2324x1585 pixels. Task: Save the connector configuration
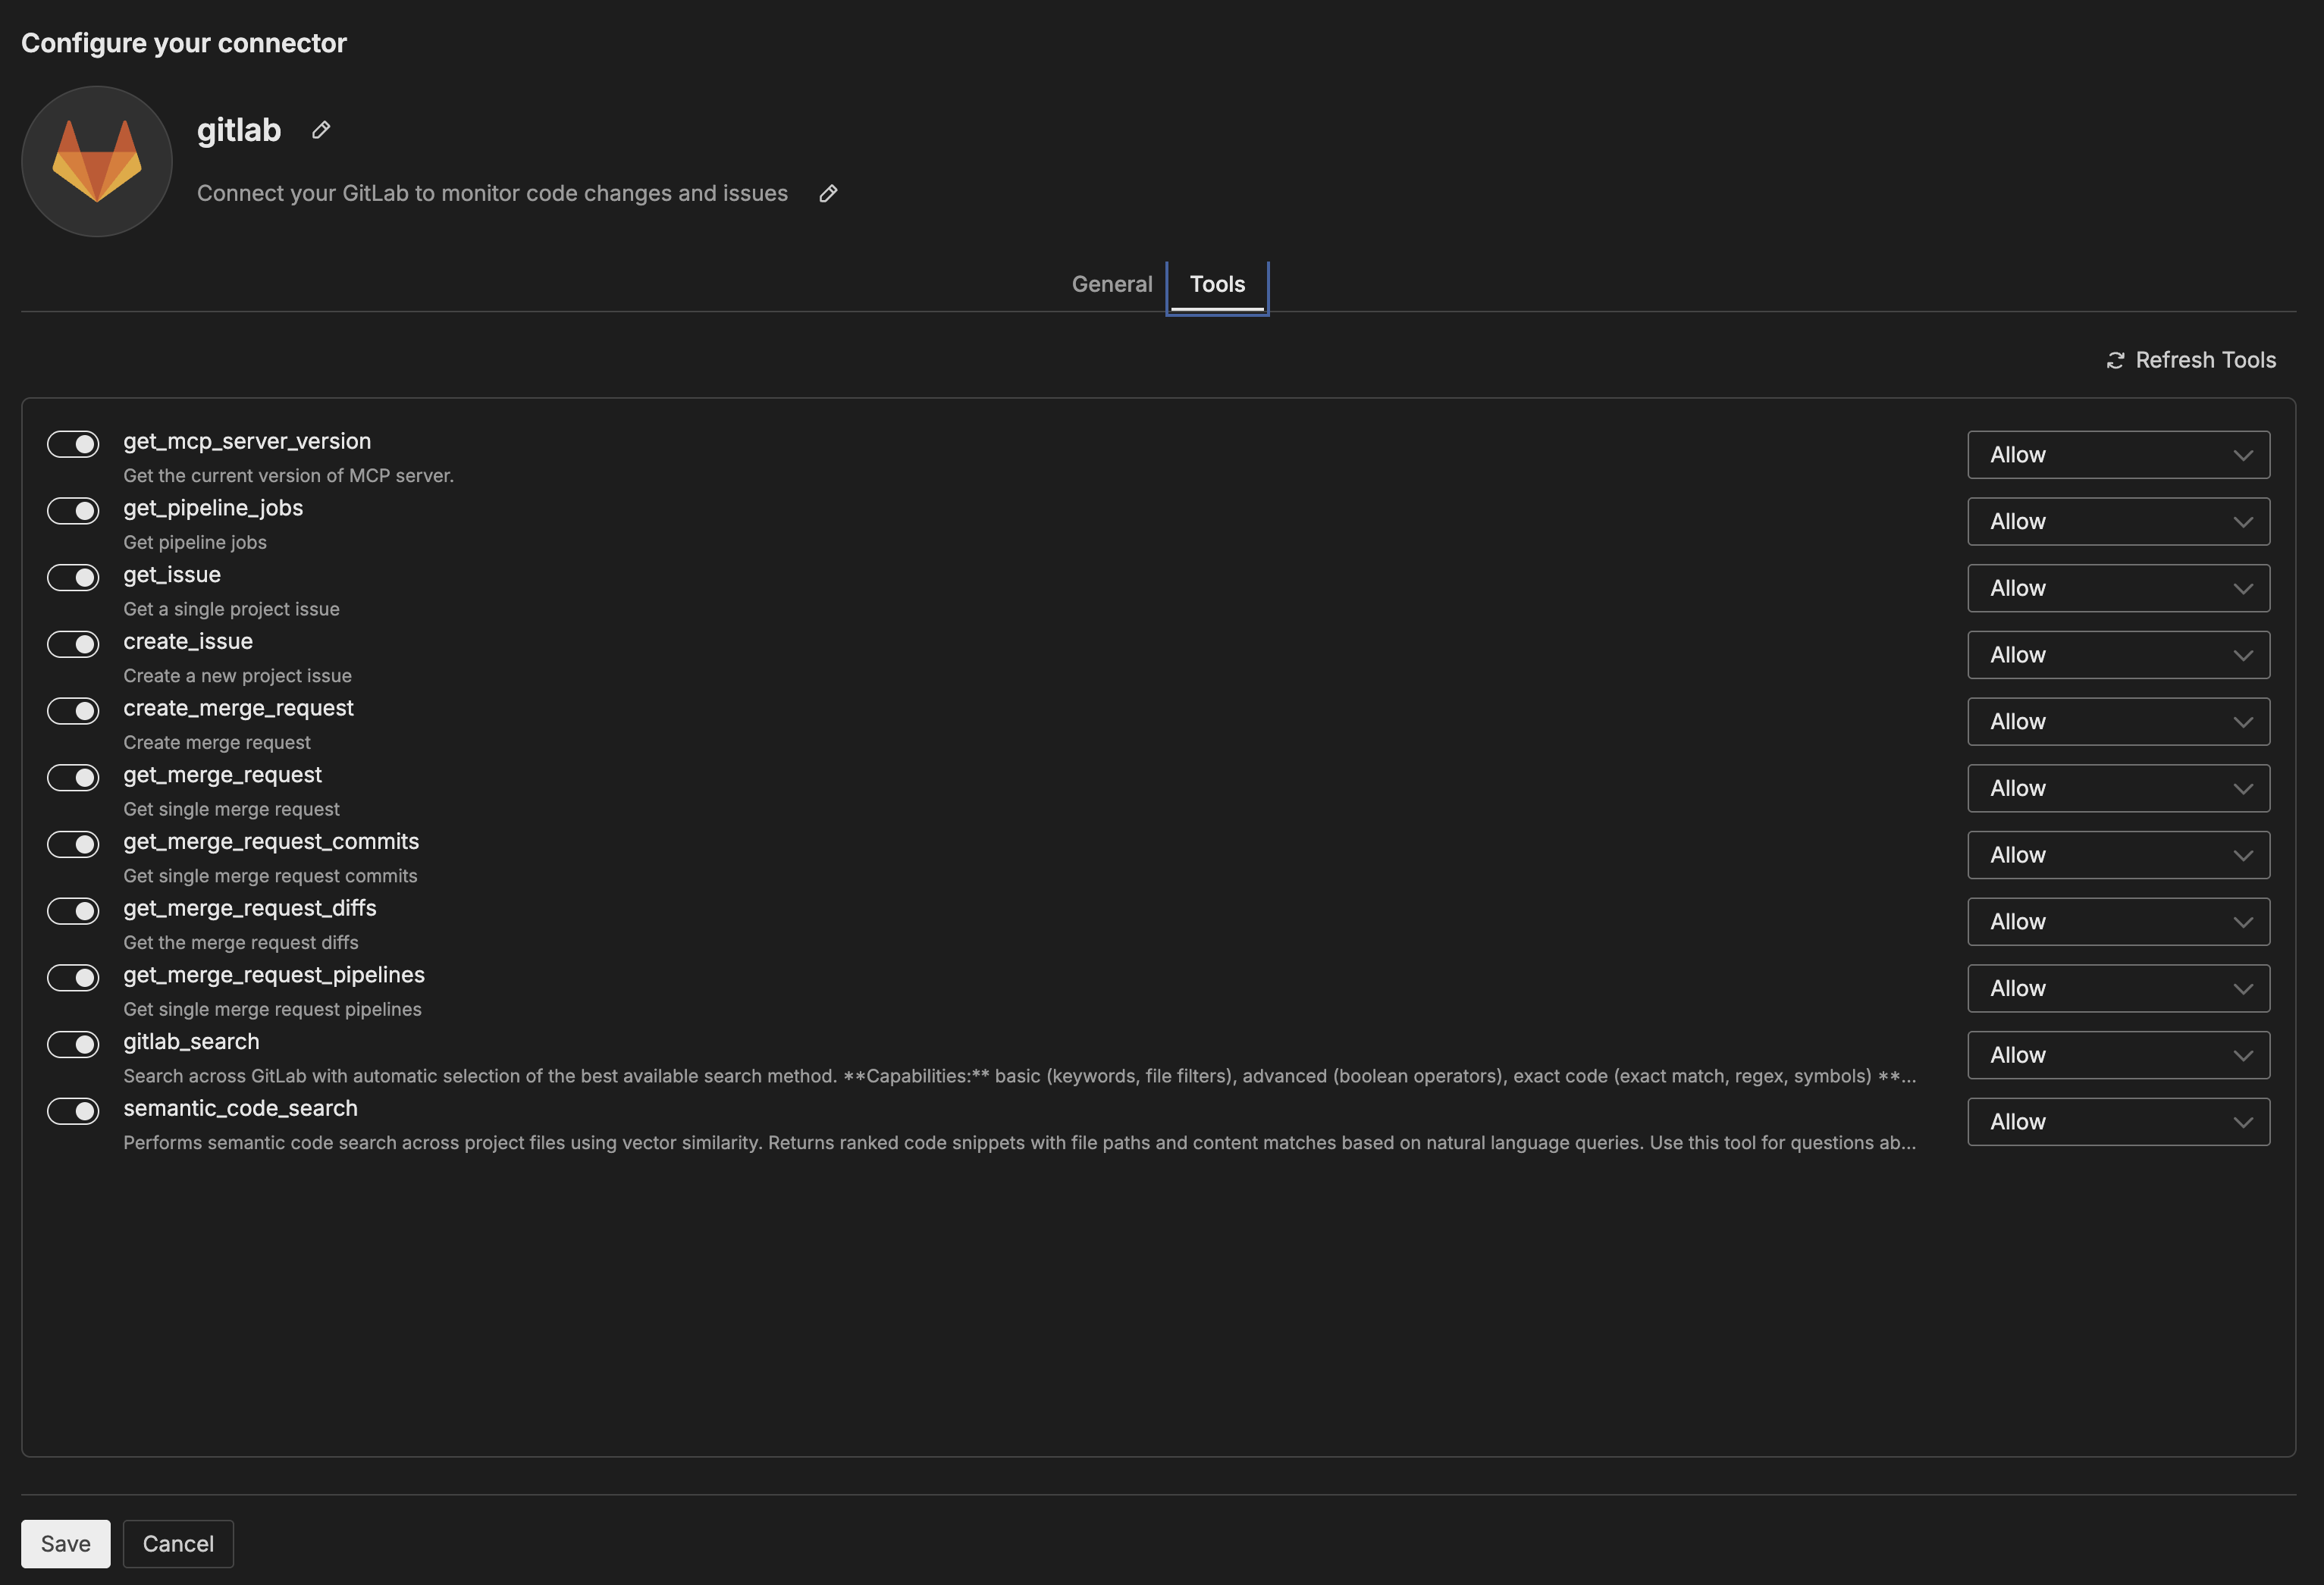pyautogui.click(x=65, y=1543)
